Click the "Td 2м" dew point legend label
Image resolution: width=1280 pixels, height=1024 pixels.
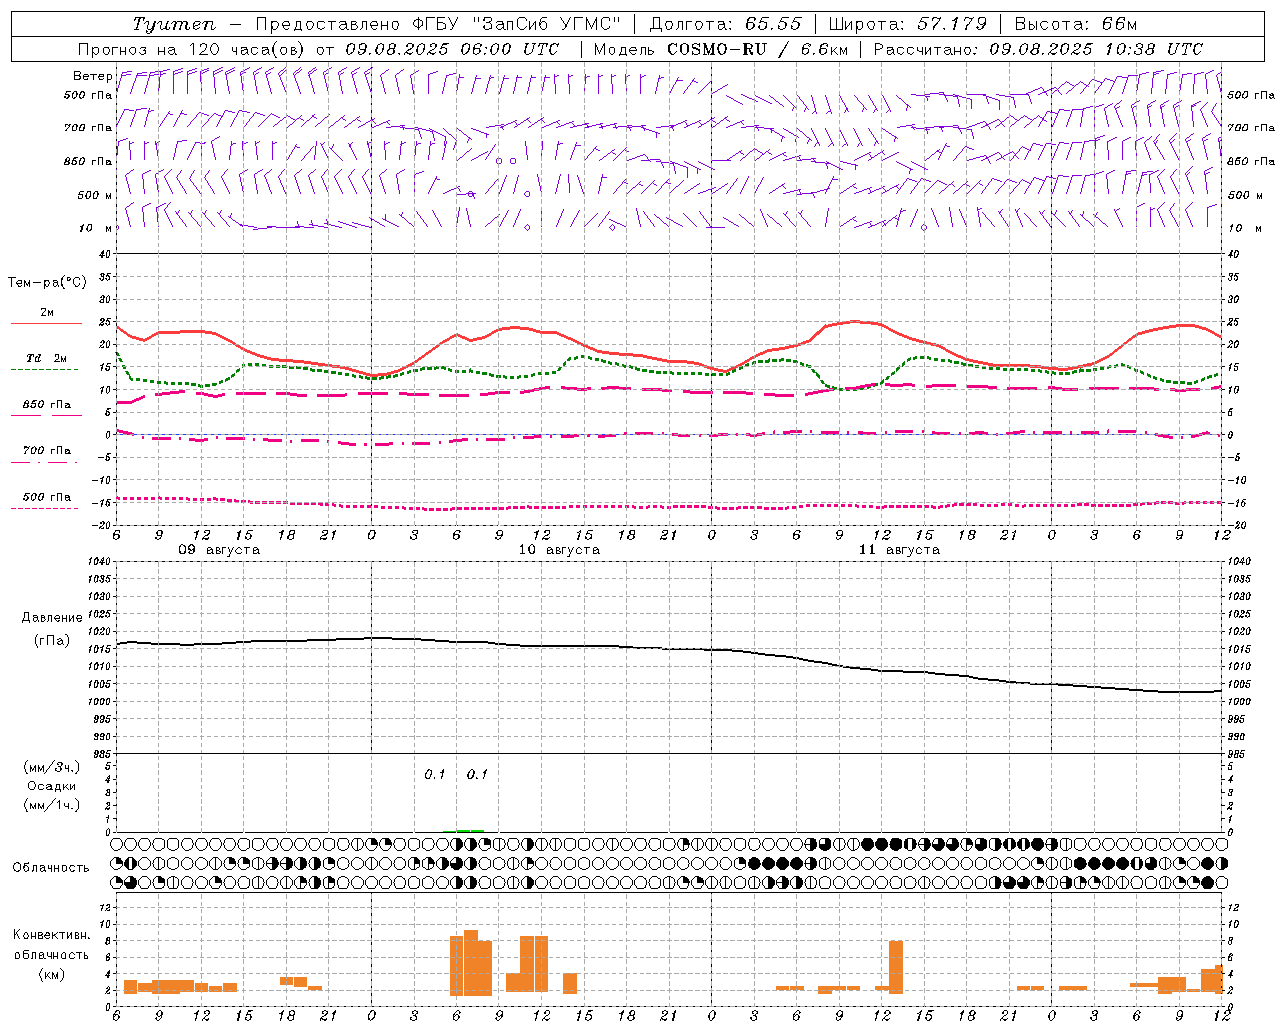47,358
